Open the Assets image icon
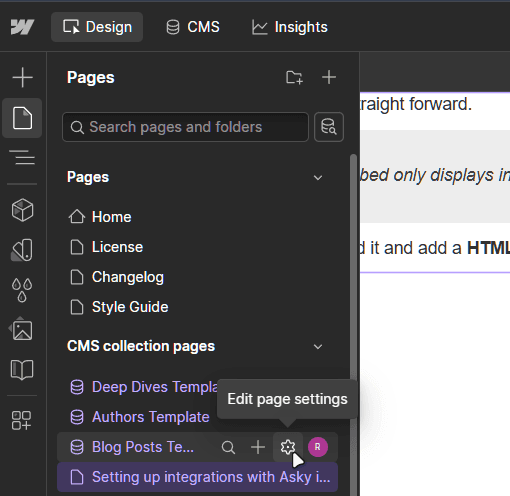Screen dimensions: 510x496 pyautogui.click(x=21, y=329)
